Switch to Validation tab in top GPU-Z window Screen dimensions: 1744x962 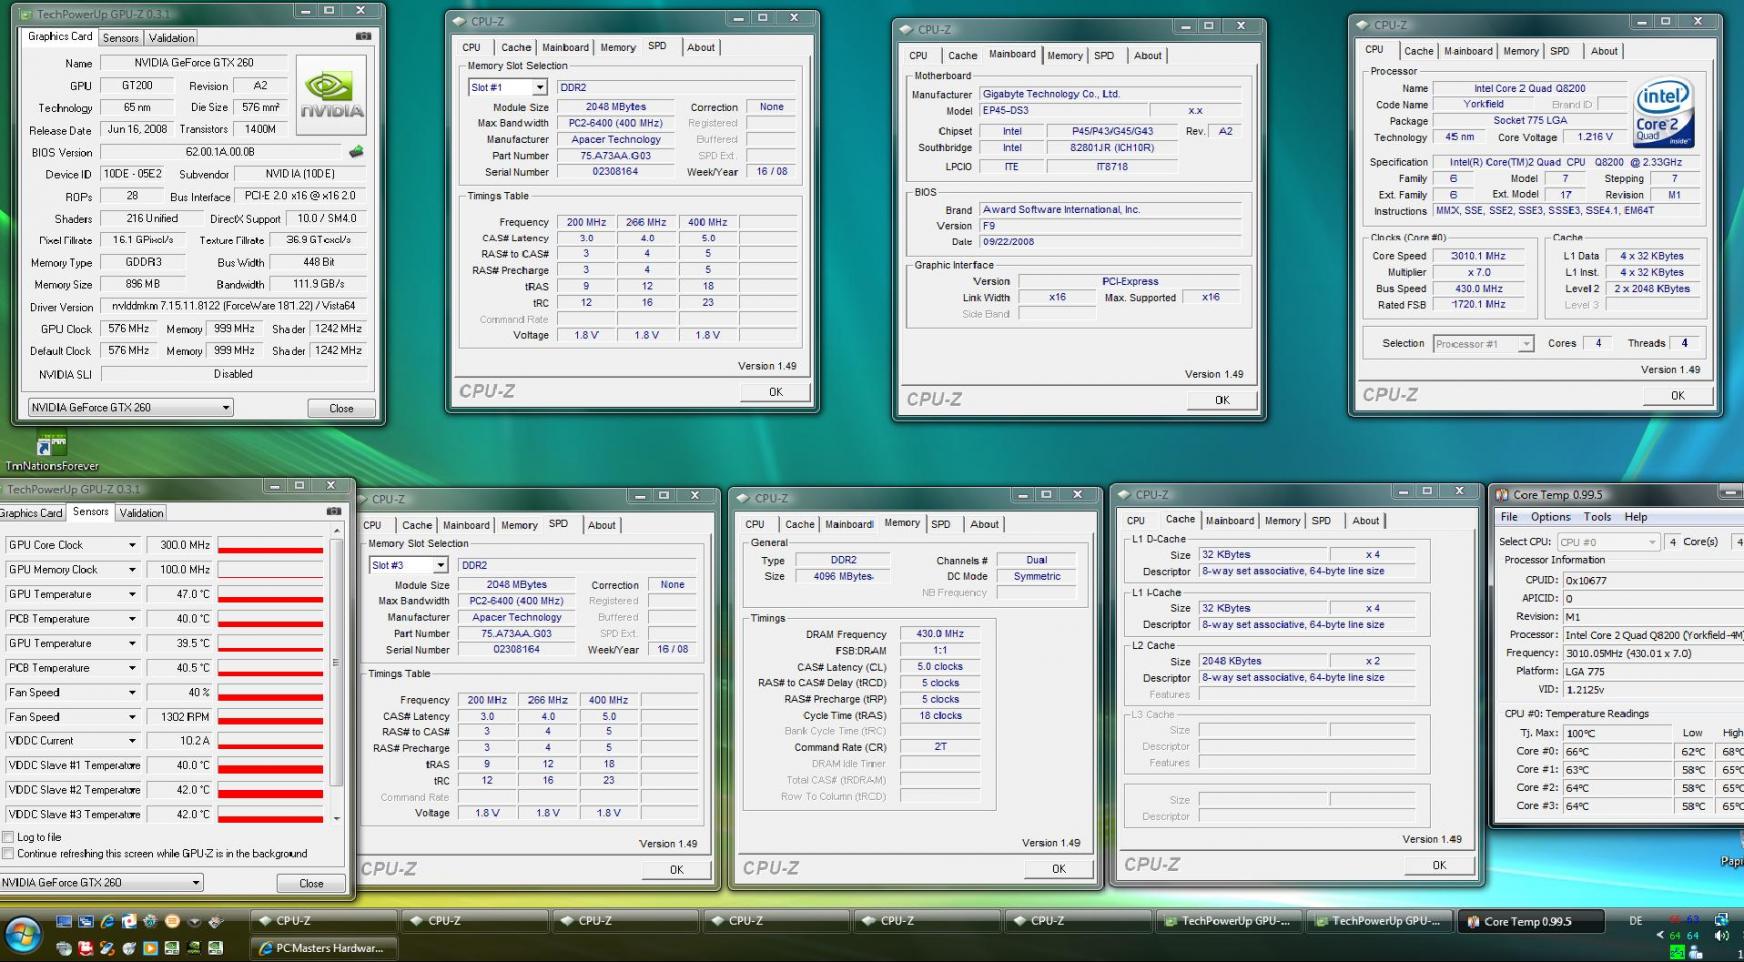click(172, 38)
